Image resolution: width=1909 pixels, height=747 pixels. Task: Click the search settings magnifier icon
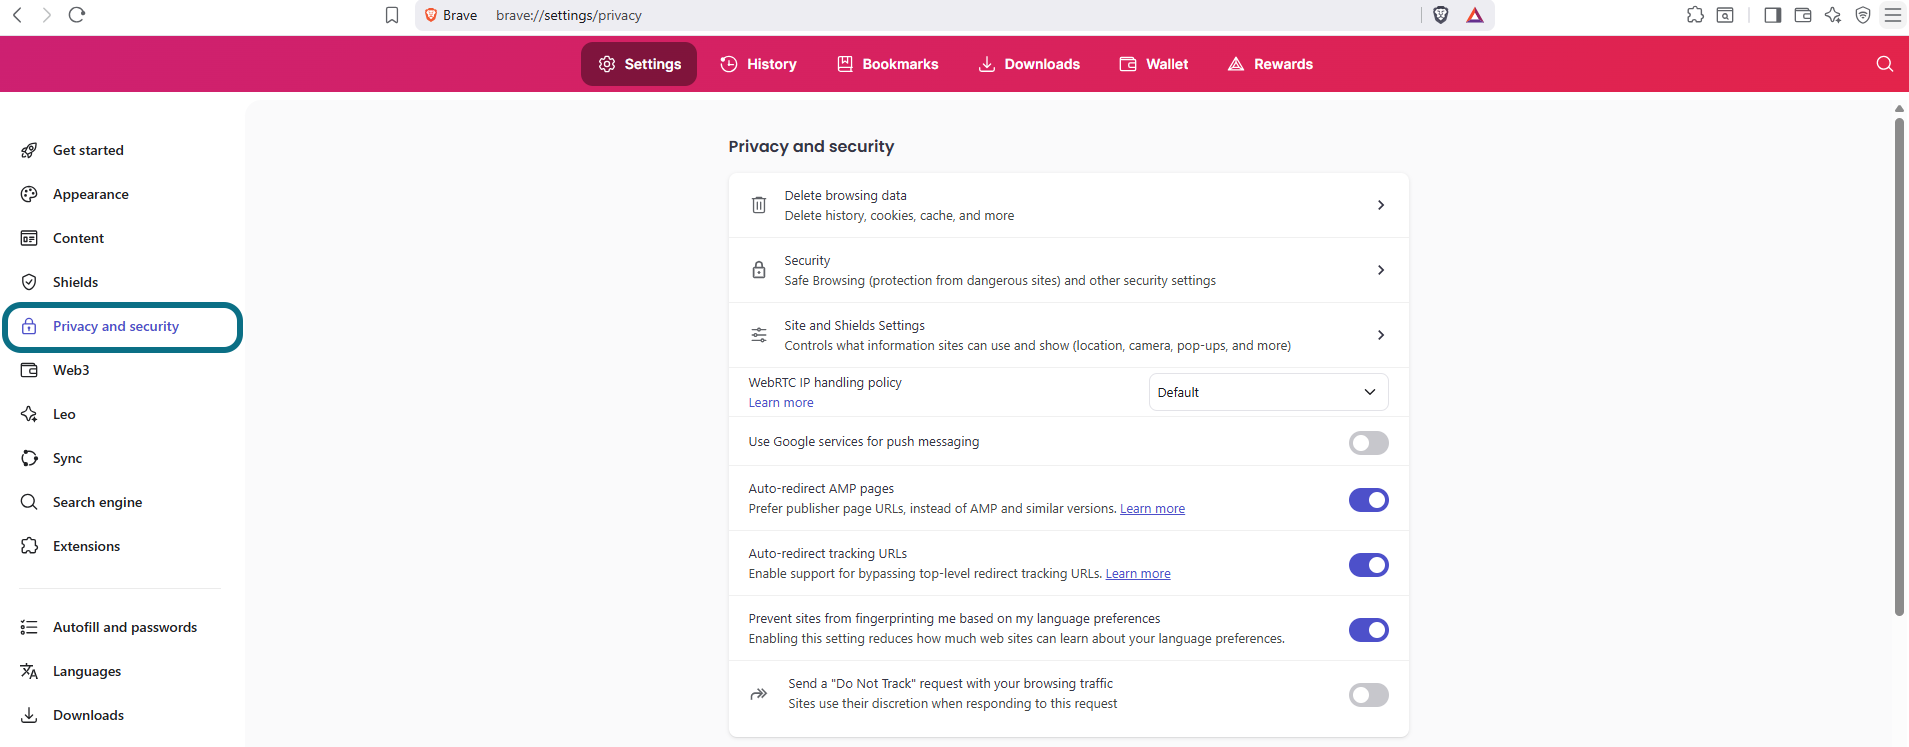pos(1885,64)
